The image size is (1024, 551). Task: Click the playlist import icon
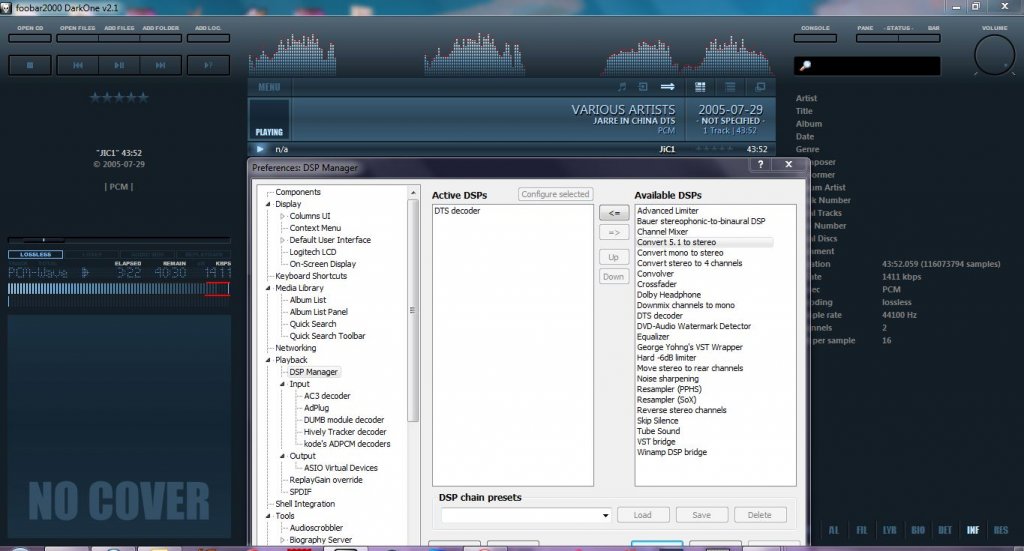643,87
